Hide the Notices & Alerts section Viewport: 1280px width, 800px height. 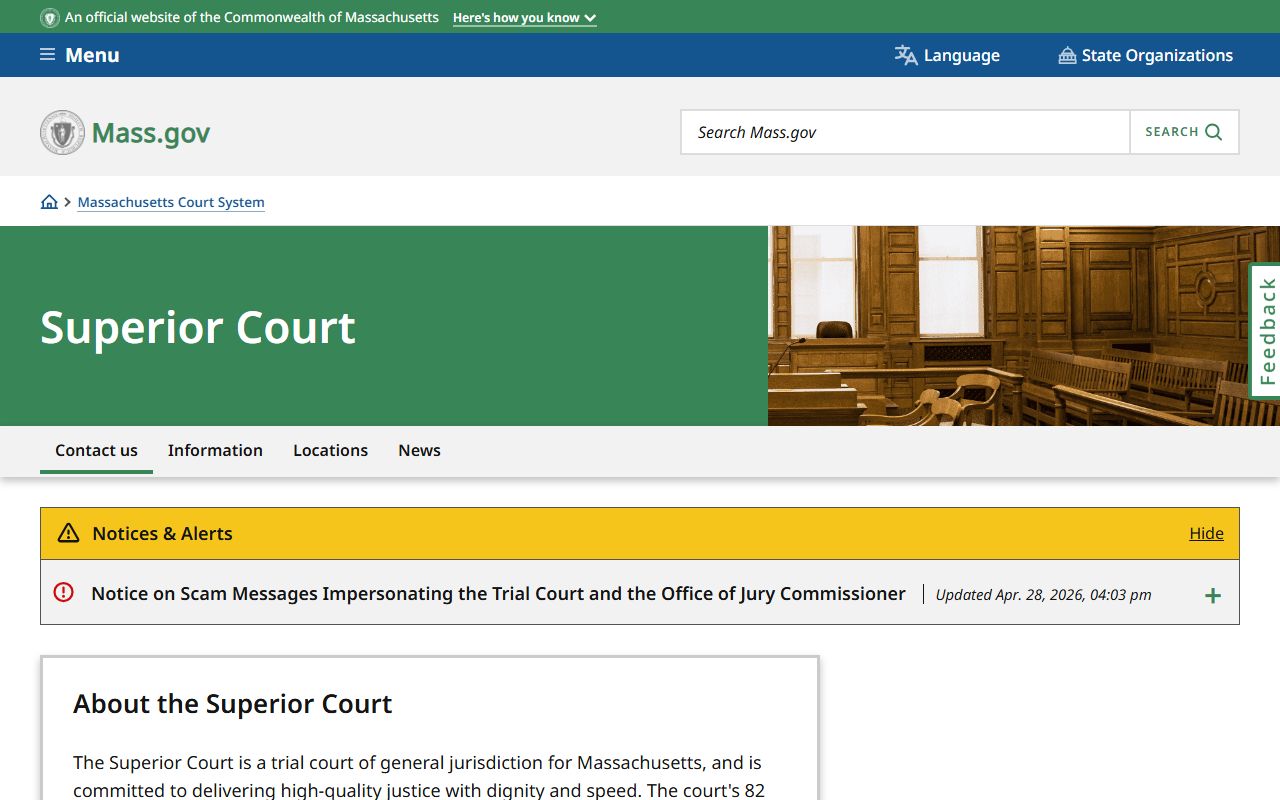(1206, 533)
